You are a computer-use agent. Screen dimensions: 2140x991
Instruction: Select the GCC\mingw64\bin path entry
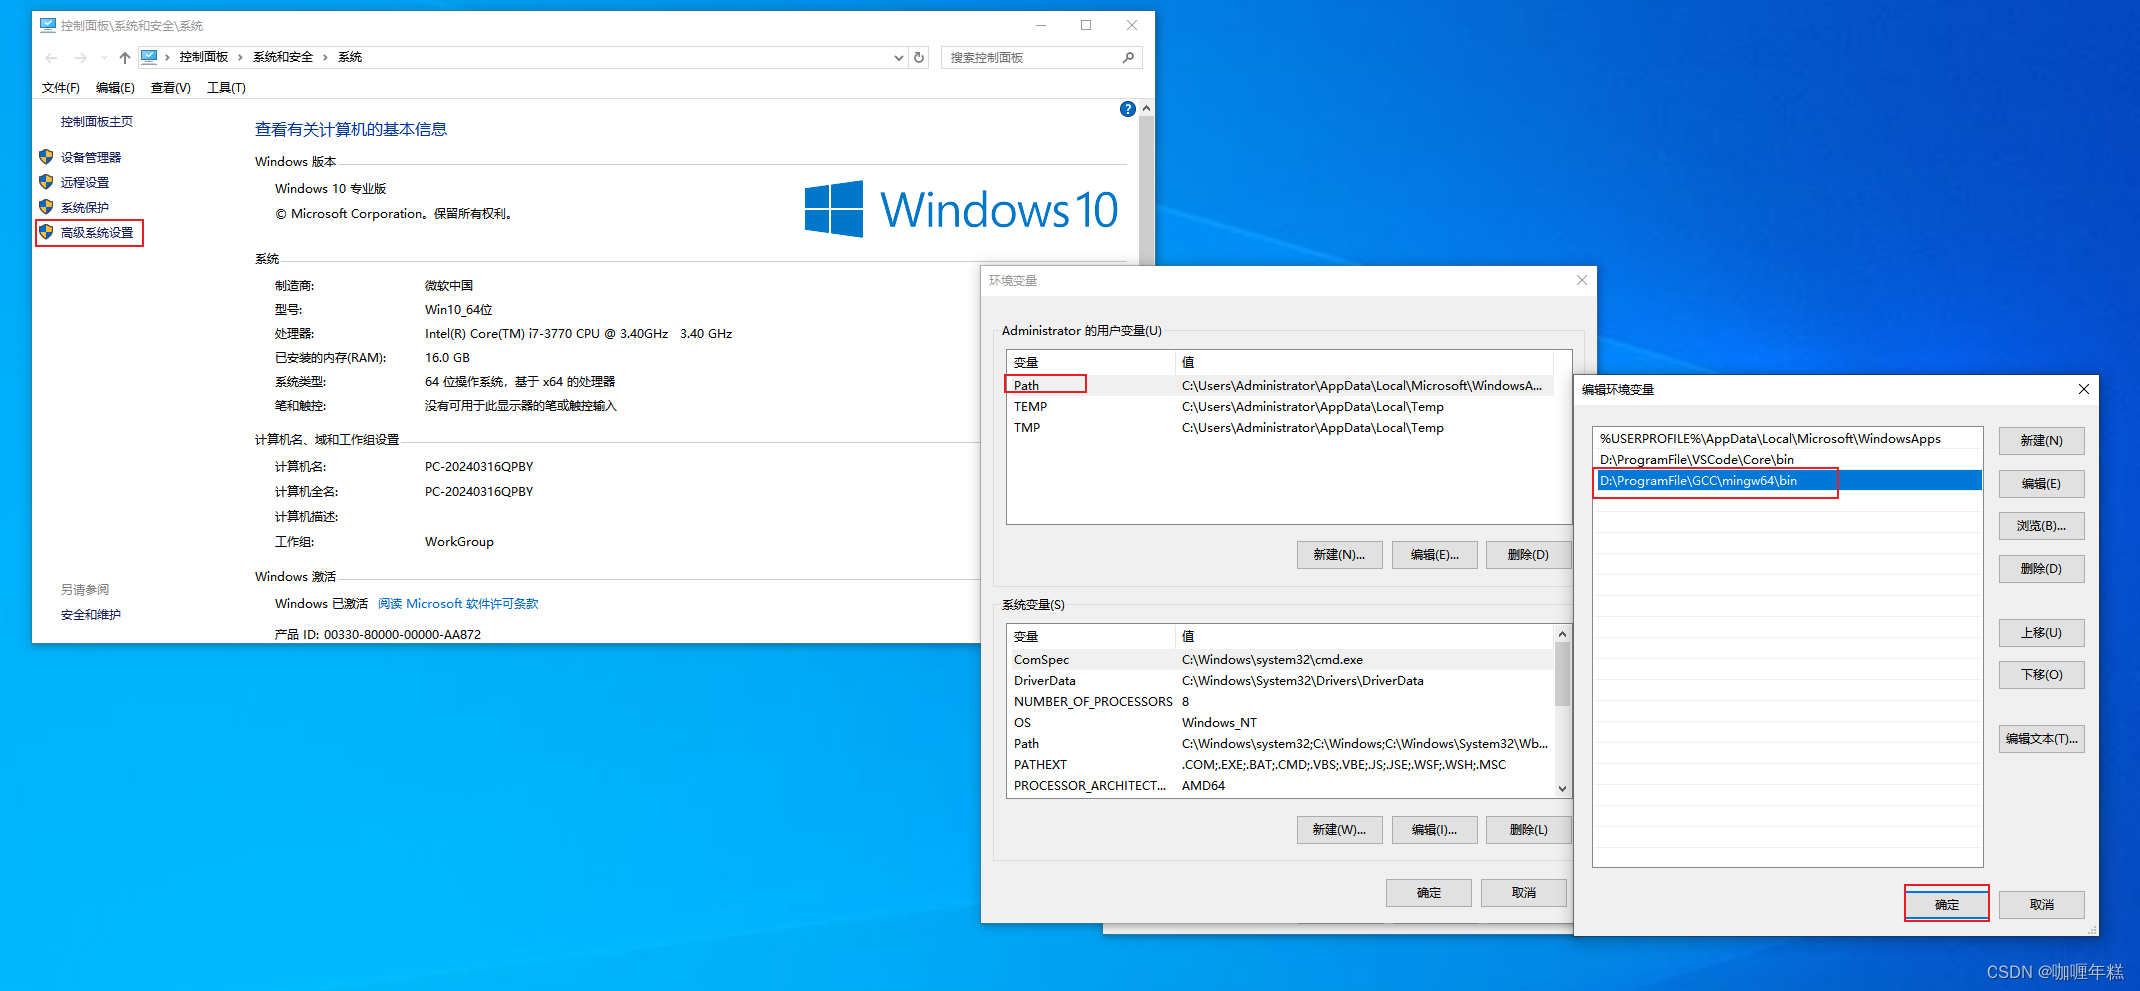(1788, 481)
